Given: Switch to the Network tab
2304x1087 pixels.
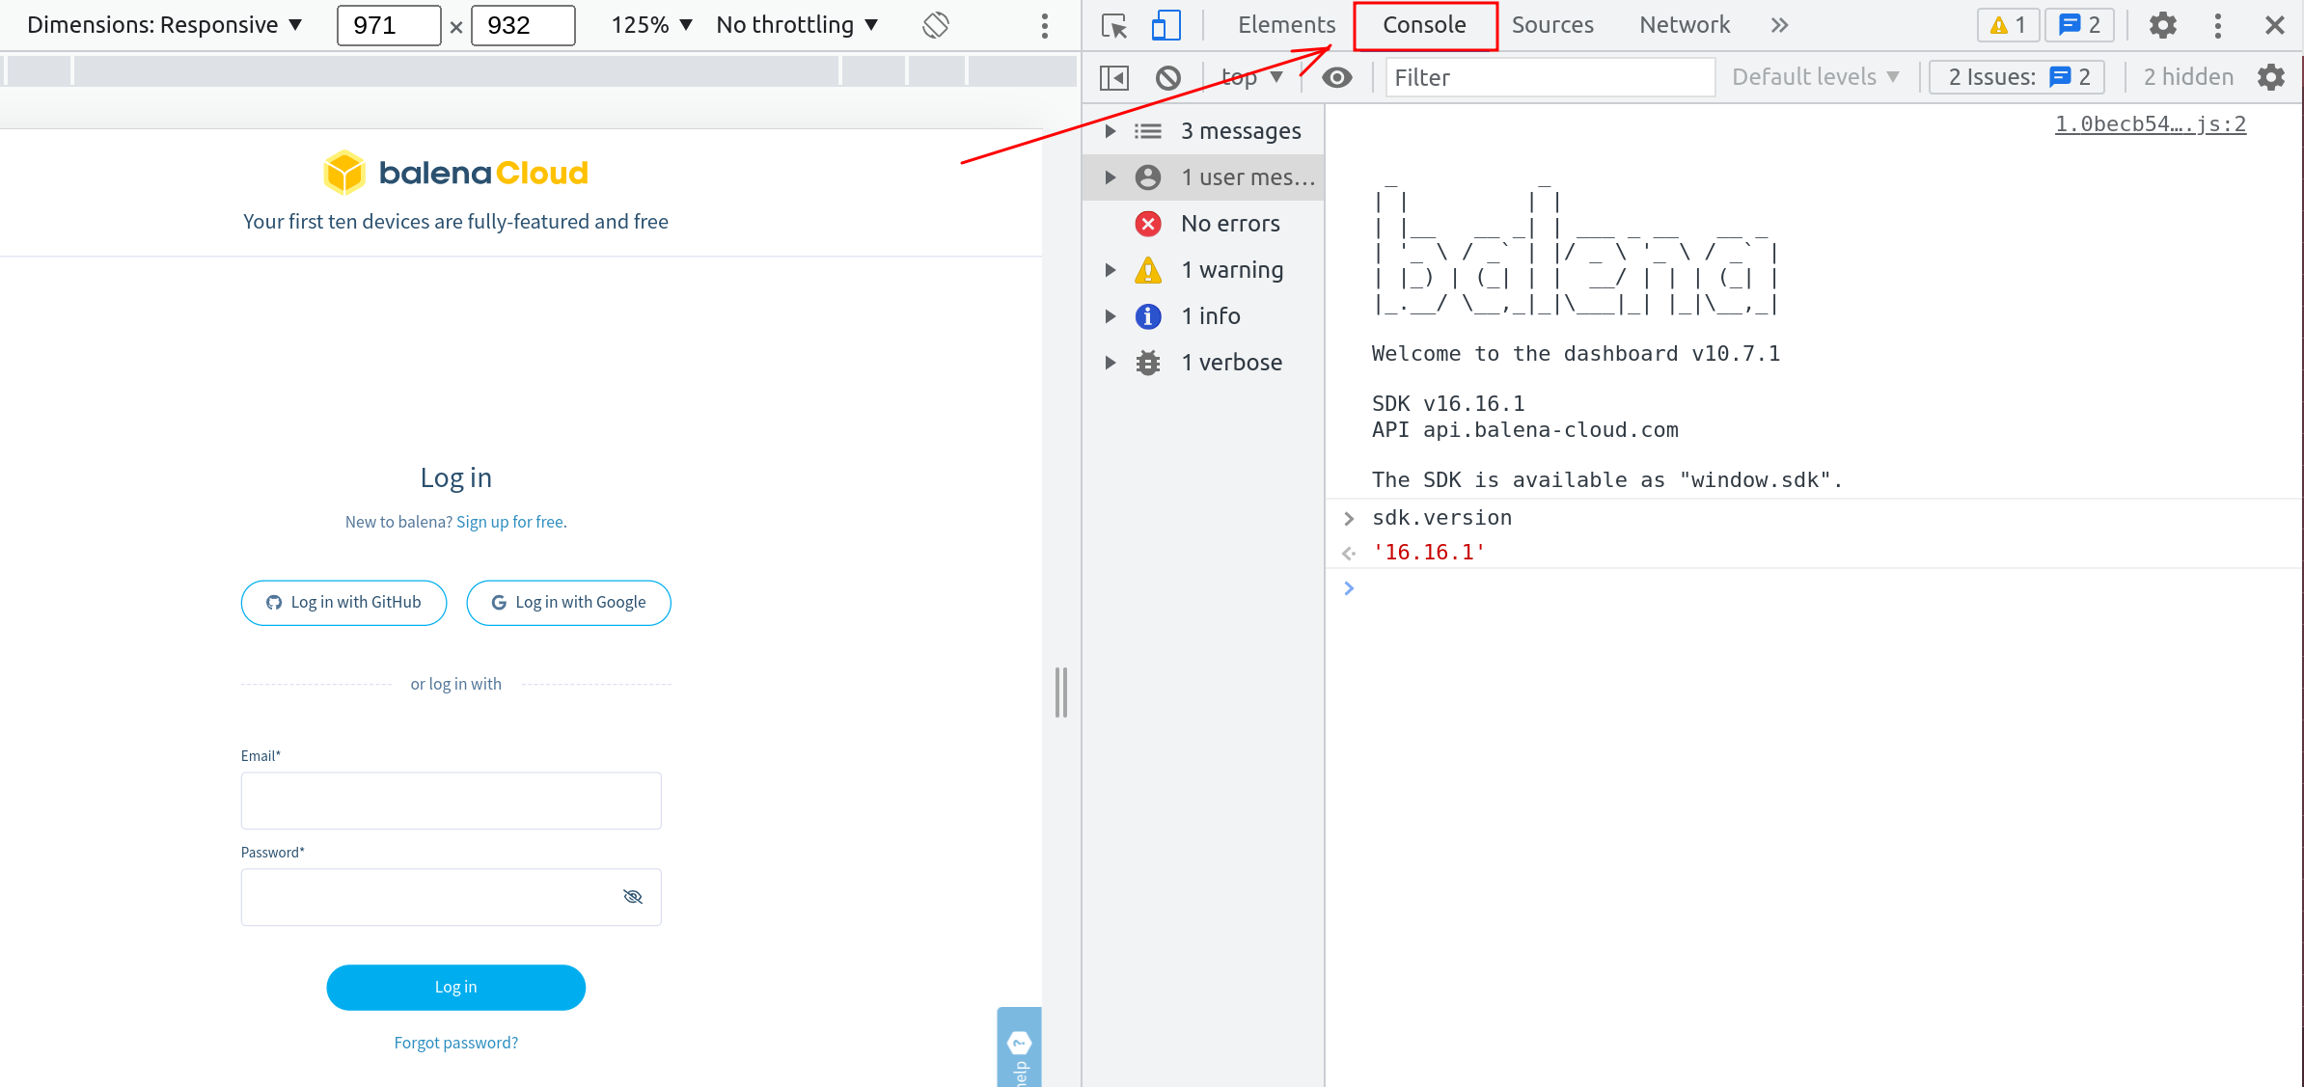Looking at the screenshot, I should pyautogui.click(x=1684, y=25).
